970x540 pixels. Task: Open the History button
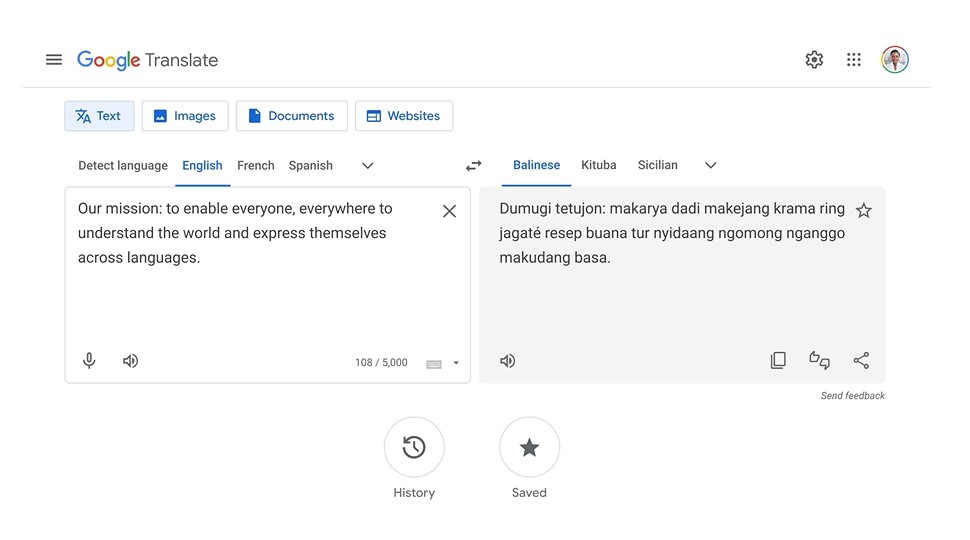pyautogui.click(x=414, y=447)
